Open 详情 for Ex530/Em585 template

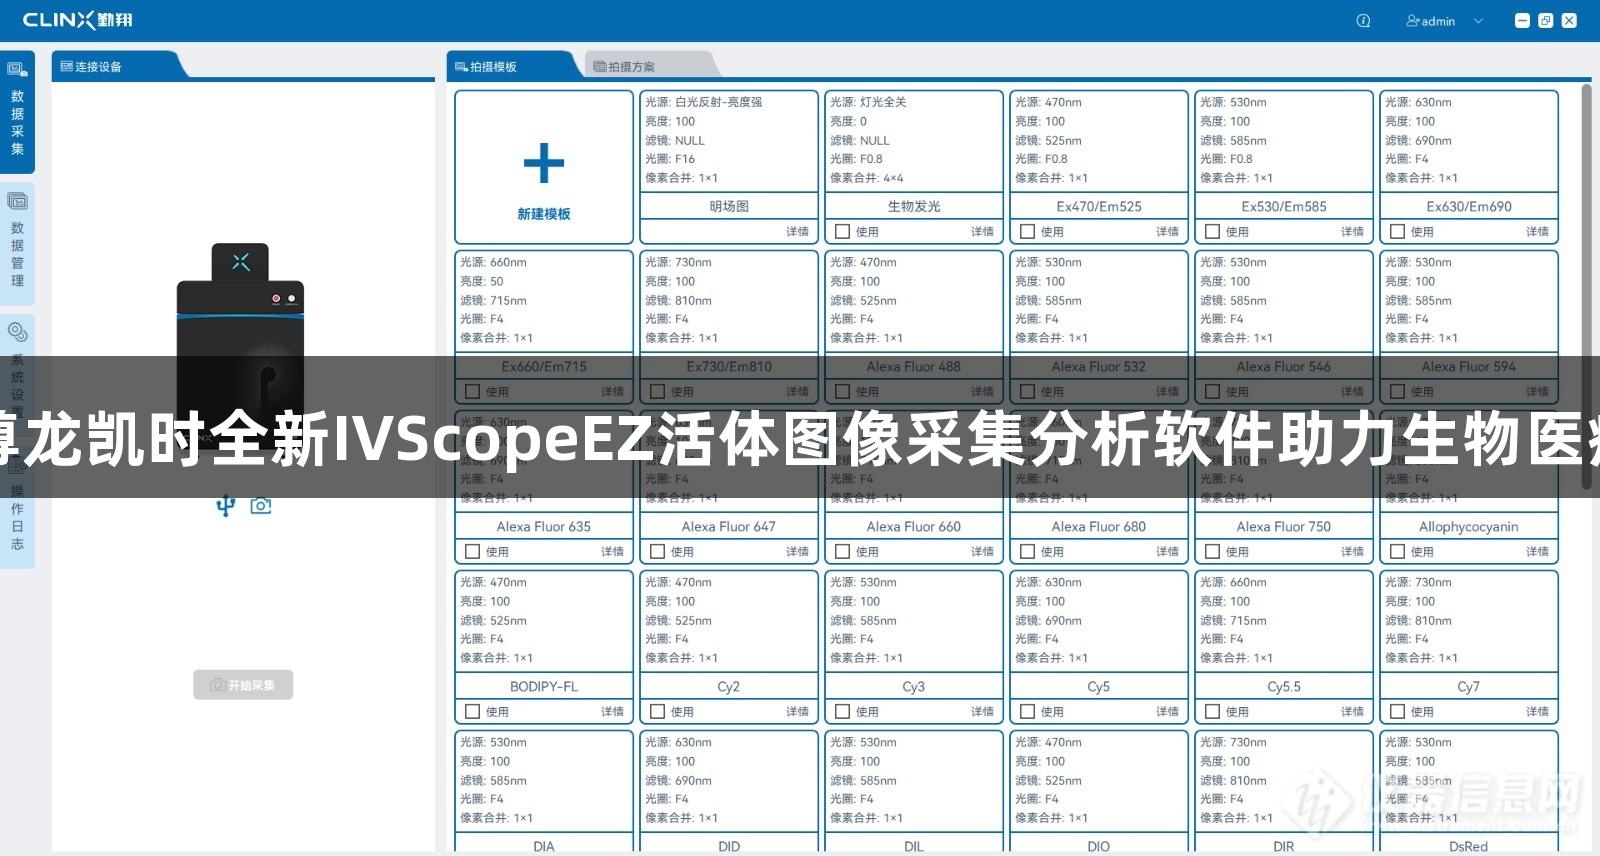click(1352, 232)
